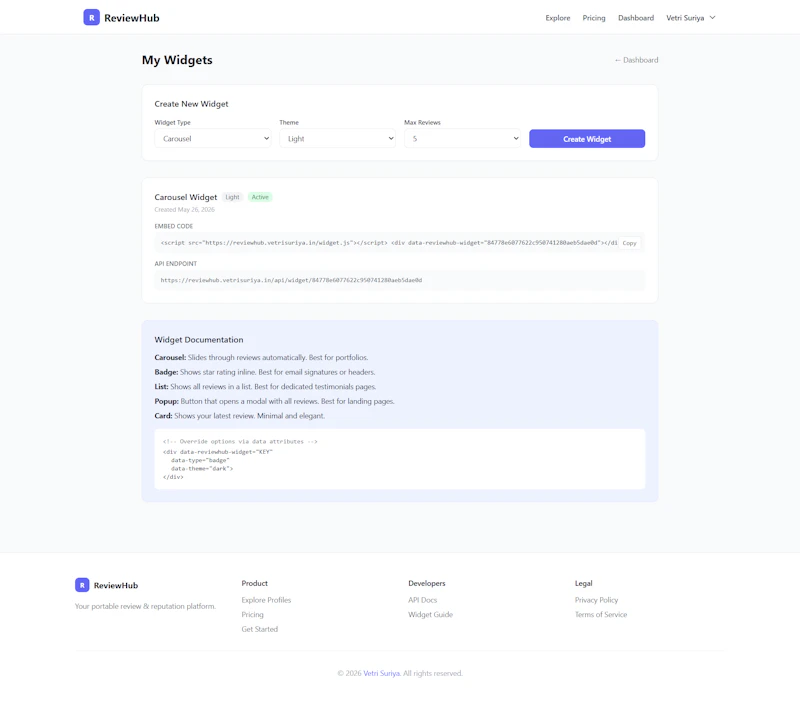
Task: Click the Create New Widget heading
Action: pyautogui.click(x=191, y=104)
